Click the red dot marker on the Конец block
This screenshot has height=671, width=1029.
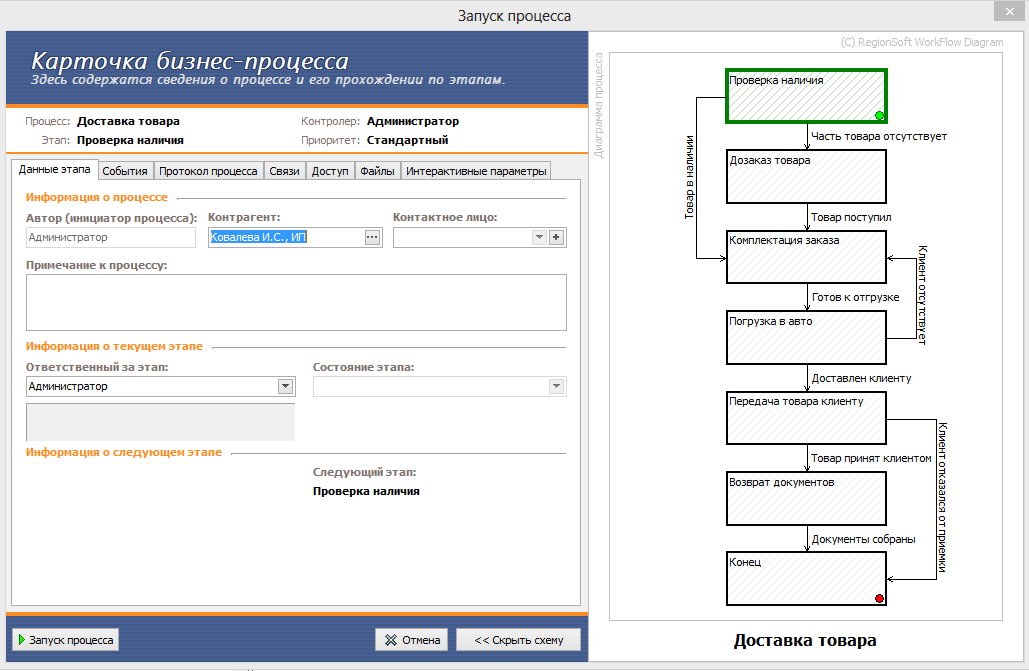[x=880, y=597]
